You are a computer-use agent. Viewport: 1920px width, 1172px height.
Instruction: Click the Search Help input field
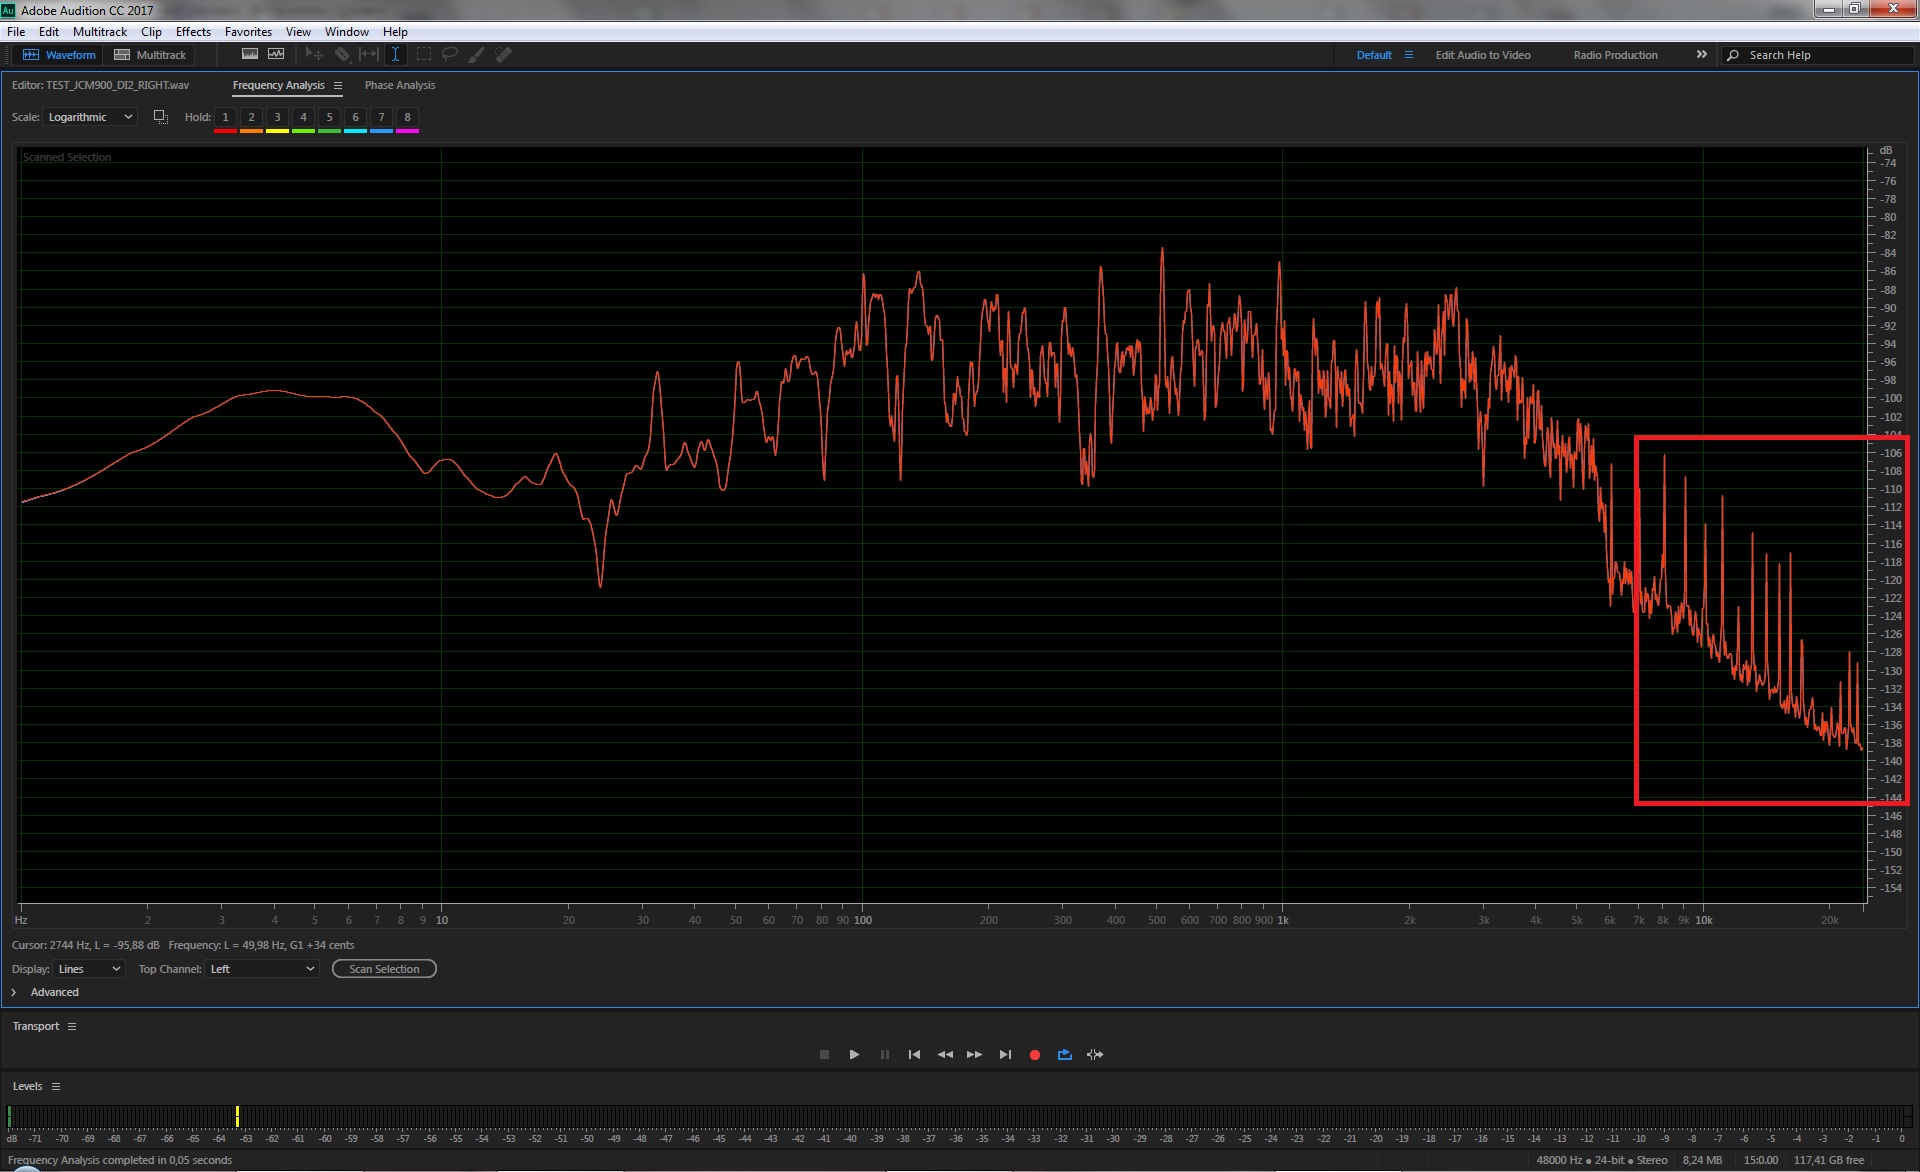click(1820, 55)
